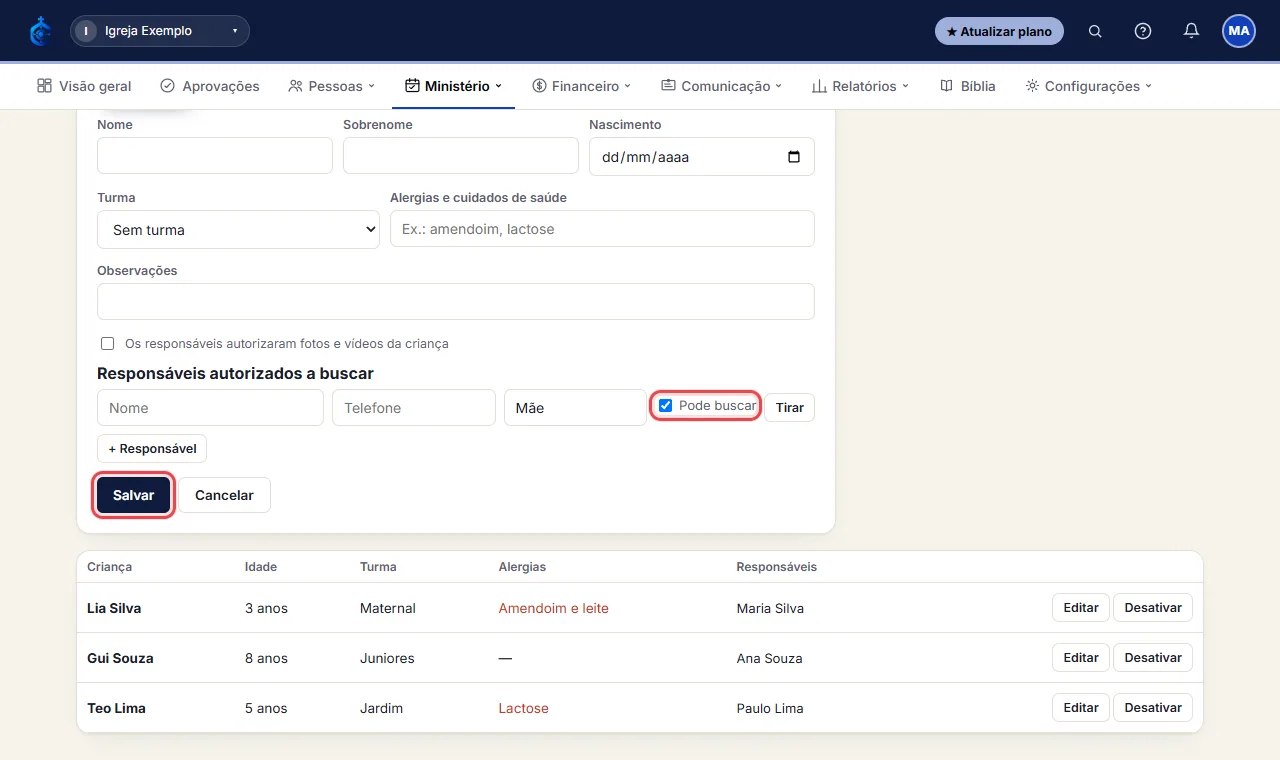
Task: Expand the Igreja Exemplo church selector
Action: 160,31
